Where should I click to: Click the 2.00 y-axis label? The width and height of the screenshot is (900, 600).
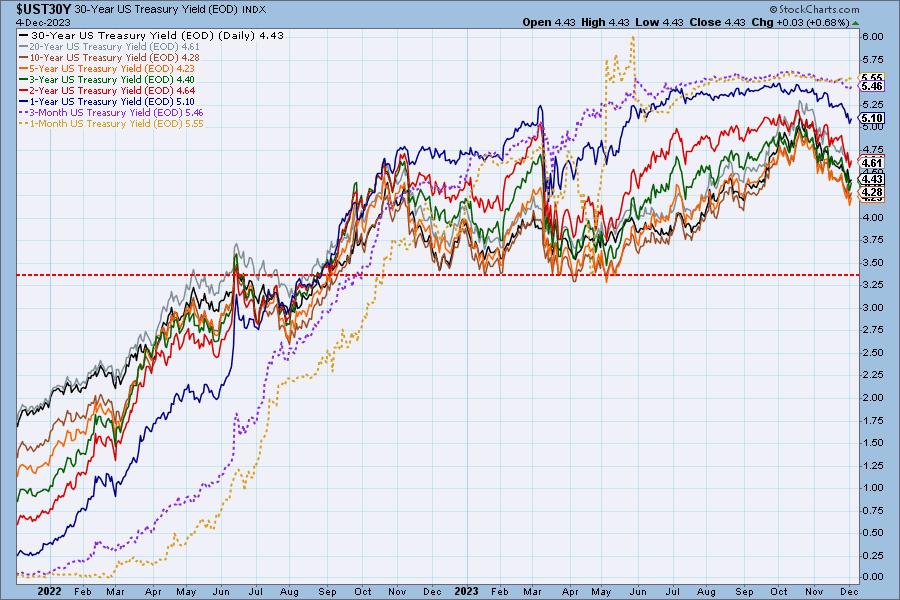coord(872,397)
